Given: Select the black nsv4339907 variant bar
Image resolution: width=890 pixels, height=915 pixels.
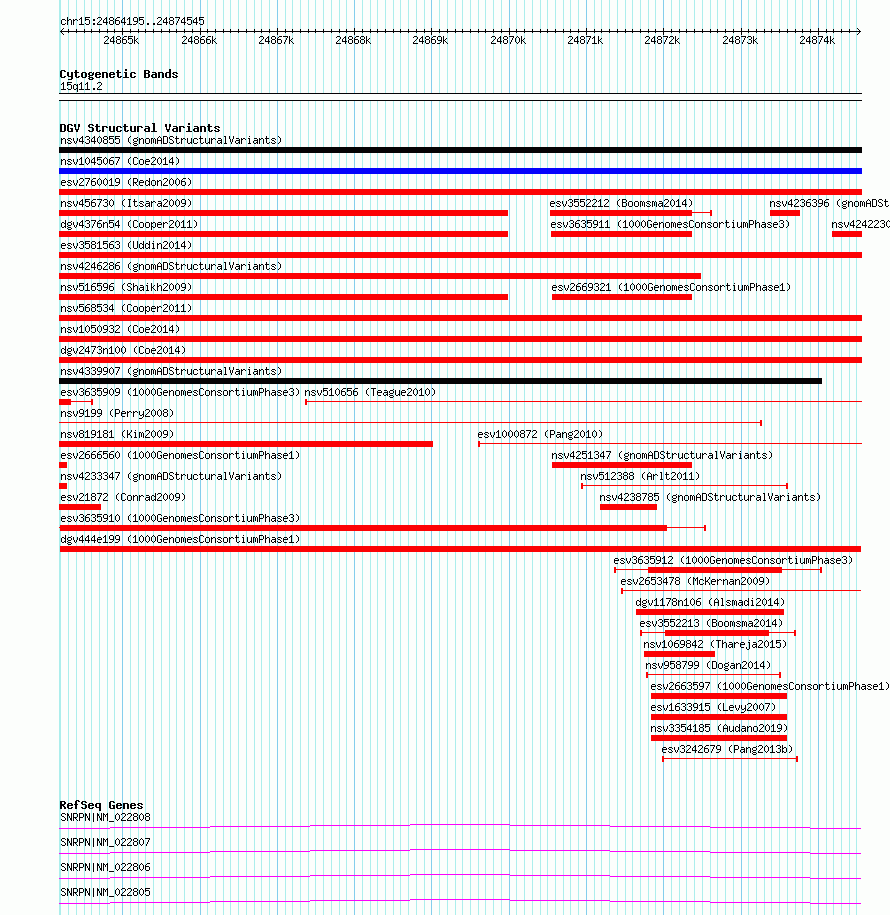Looking at the screenshot, I should pos(441,381).
